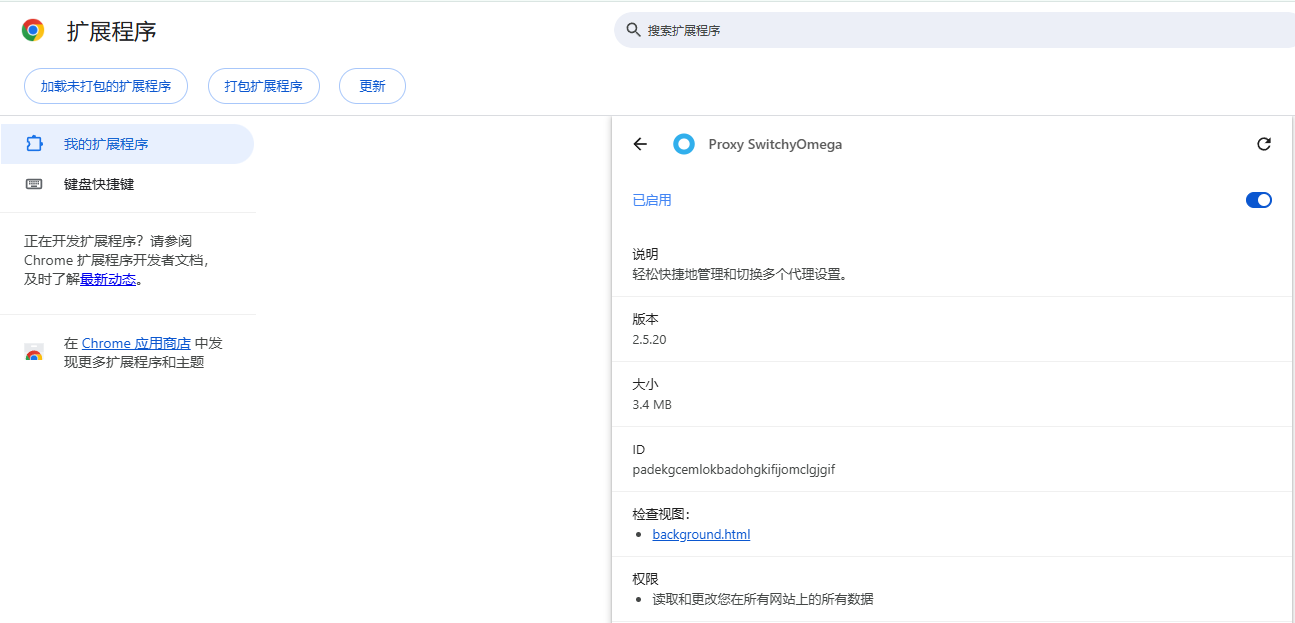
Task: Open the background.html inspect view link
Action: [701, 535]
